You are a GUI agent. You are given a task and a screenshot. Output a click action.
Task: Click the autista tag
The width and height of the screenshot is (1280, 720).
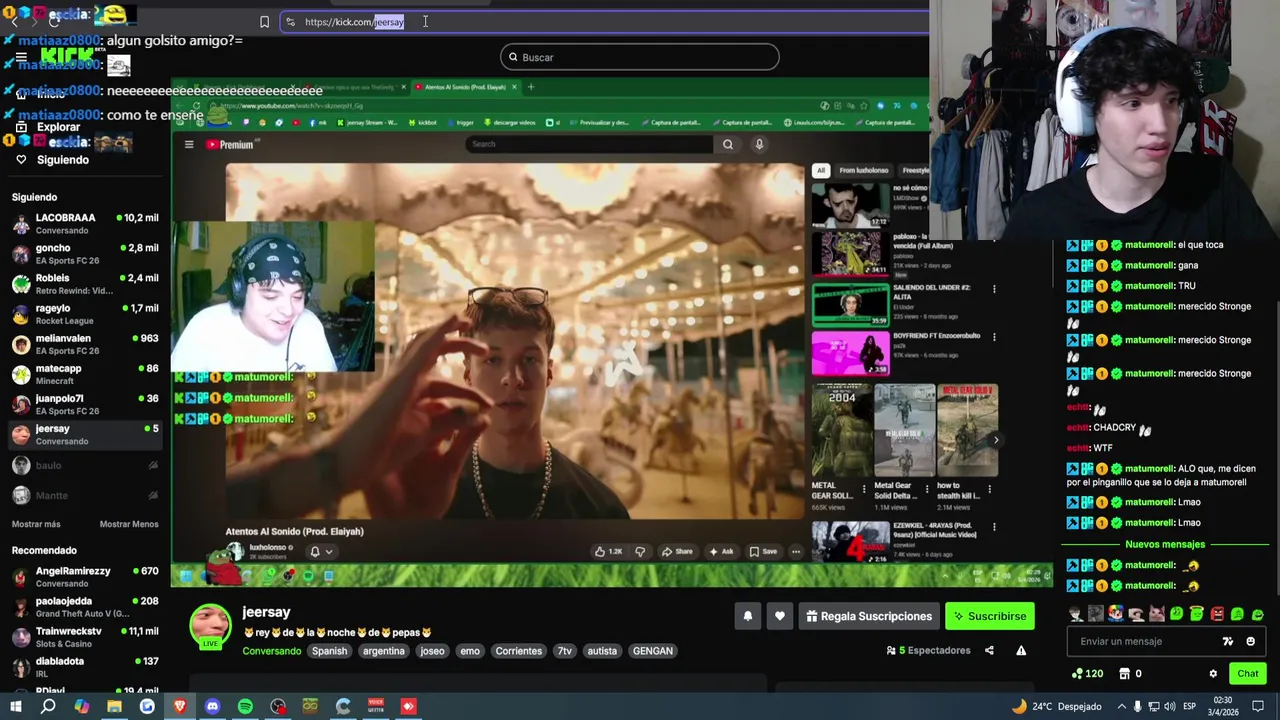click(x=602, y=651)
